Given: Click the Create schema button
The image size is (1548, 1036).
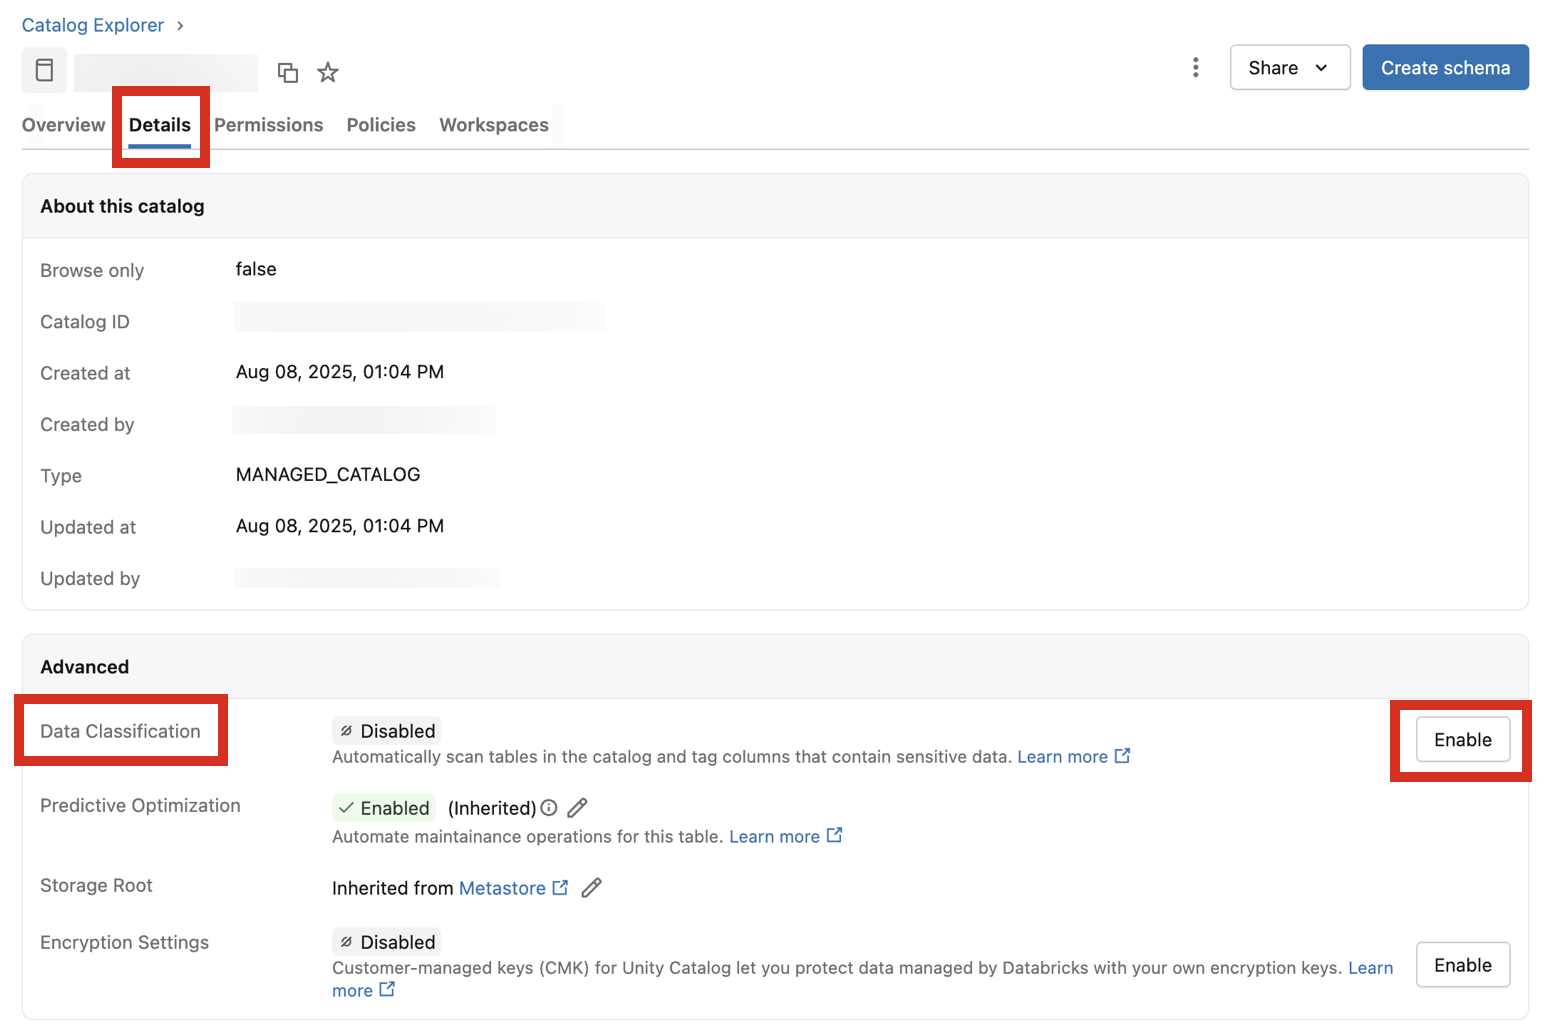Looking at the screenshot, I should coord(1444,68).
